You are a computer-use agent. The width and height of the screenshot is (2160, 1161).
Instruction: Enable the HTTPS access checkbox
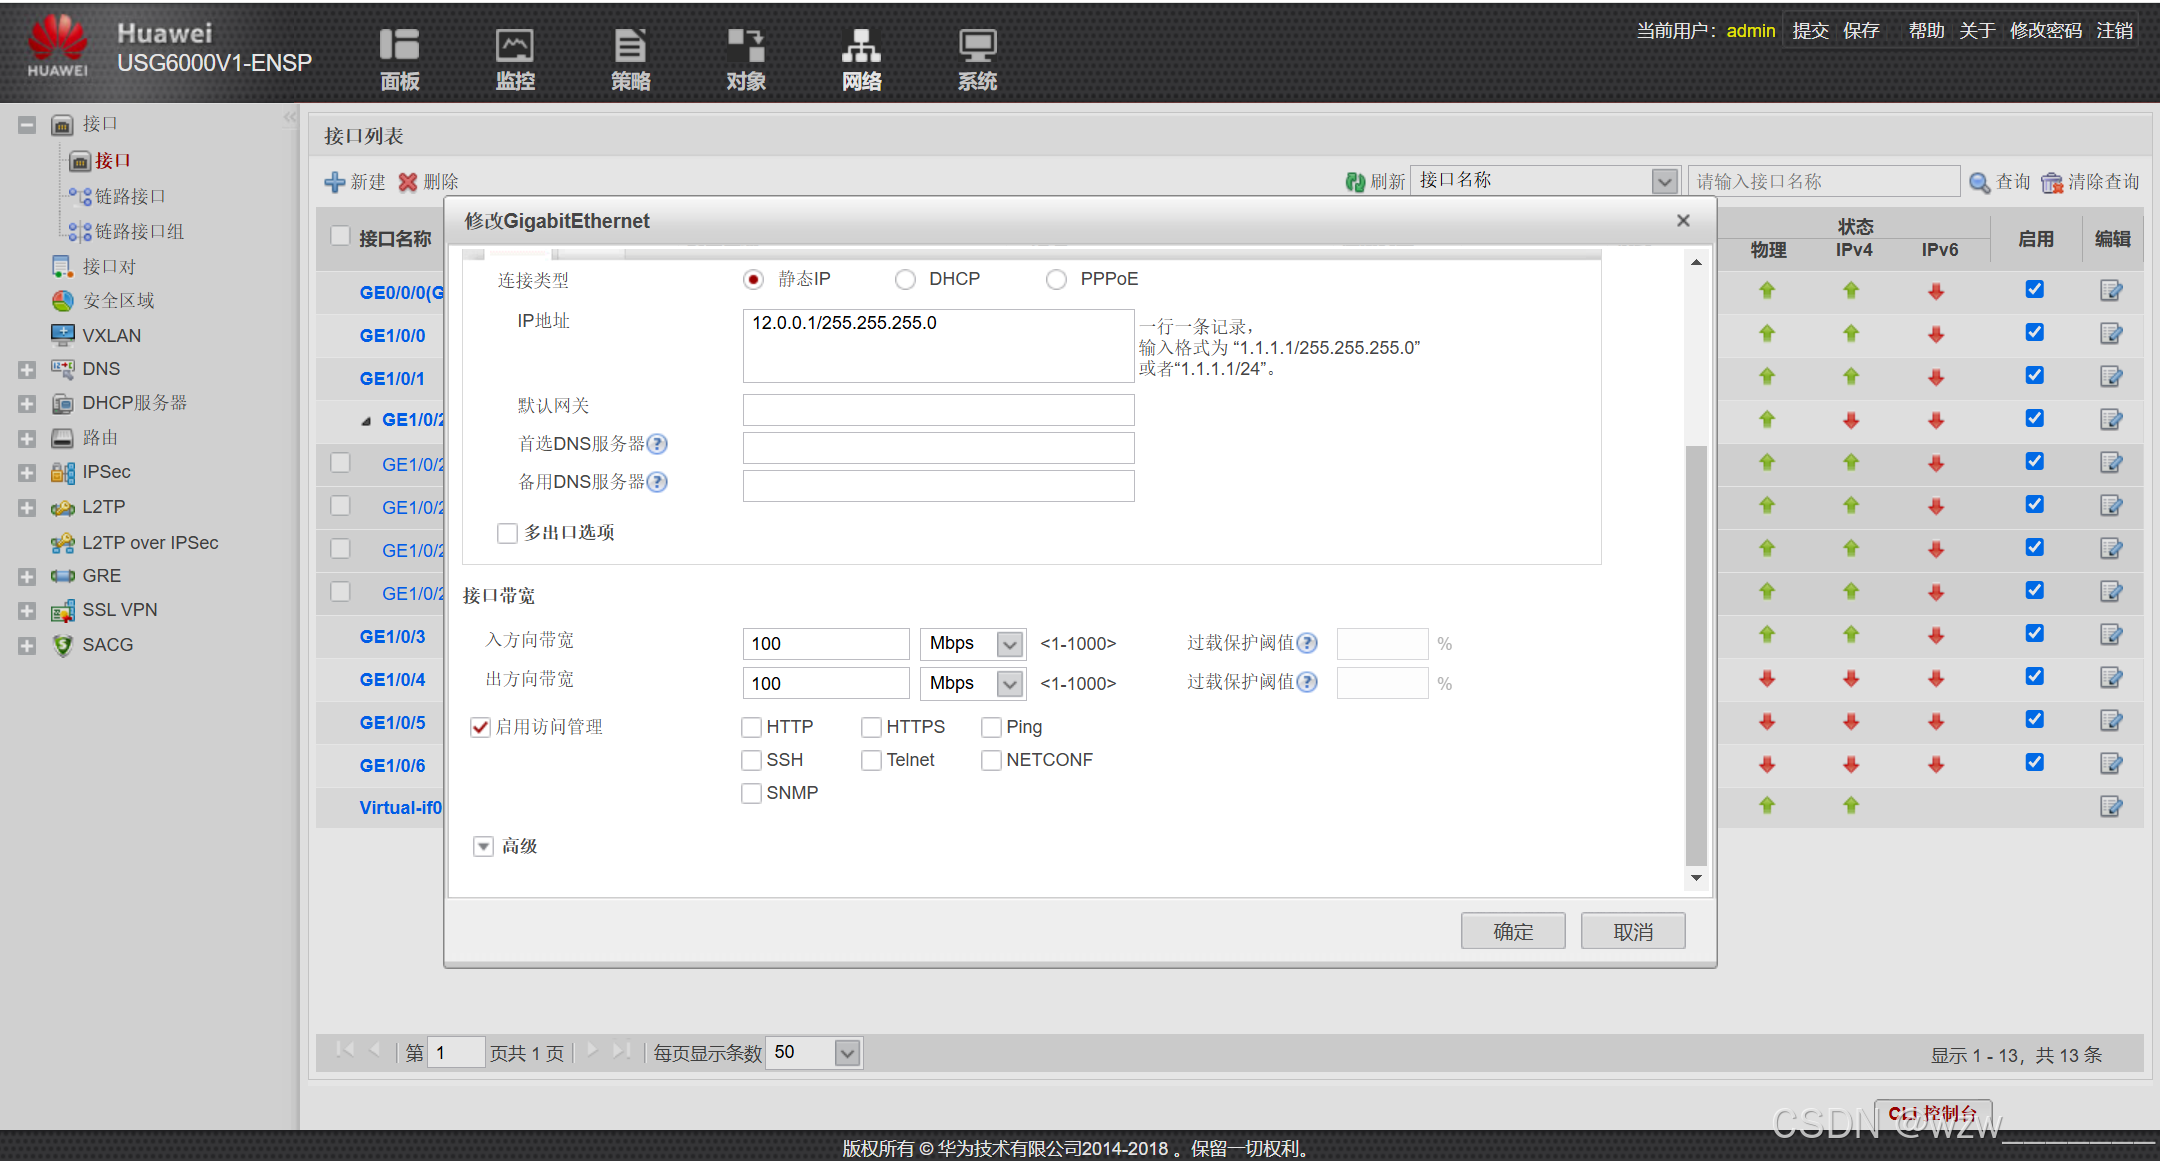872,727
